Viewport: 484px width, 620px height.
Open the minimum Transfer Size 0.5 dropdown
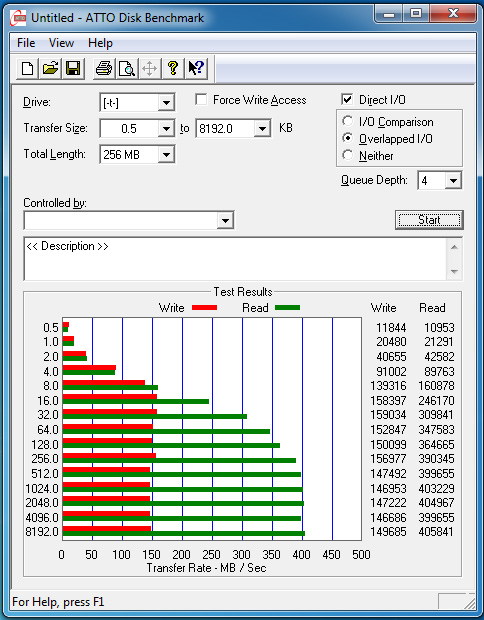166,129
